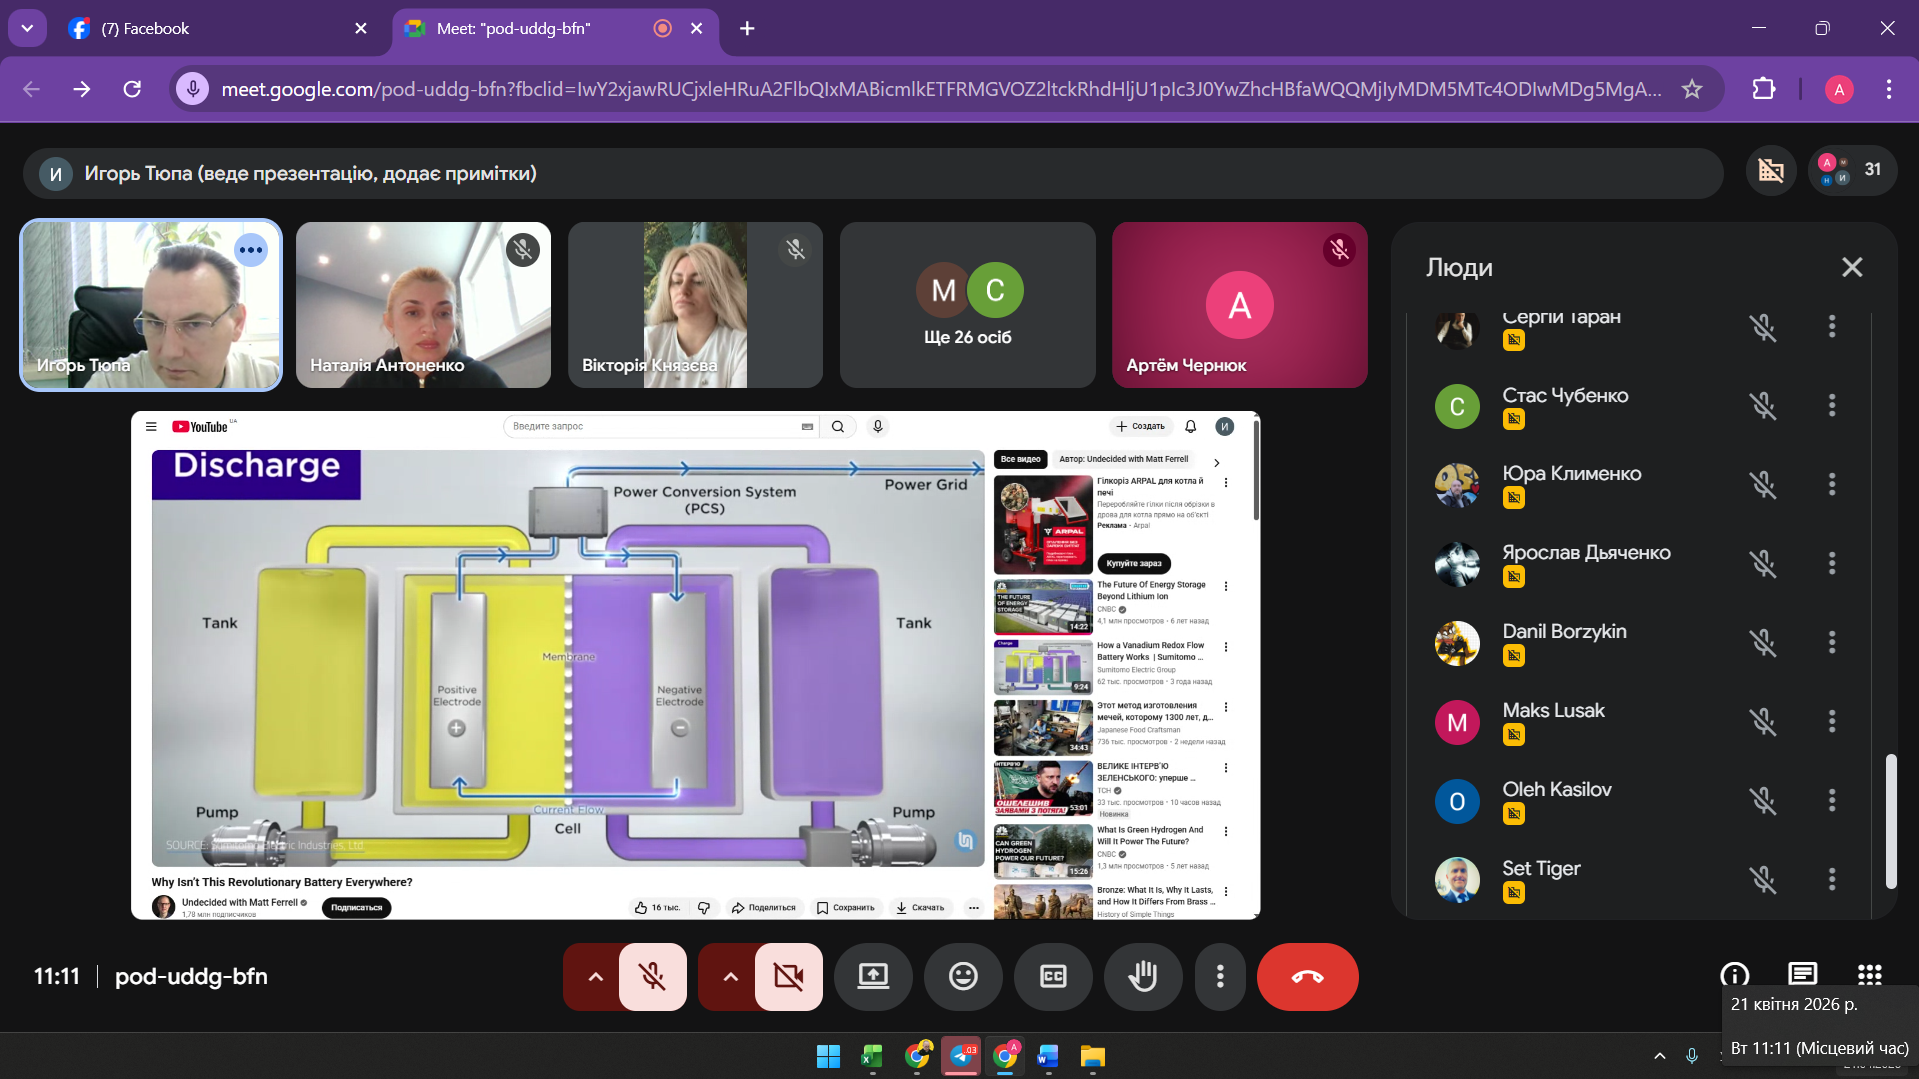
Task: Click the muted mic icon for Danil Borzykin
Action: point(1763,642)
